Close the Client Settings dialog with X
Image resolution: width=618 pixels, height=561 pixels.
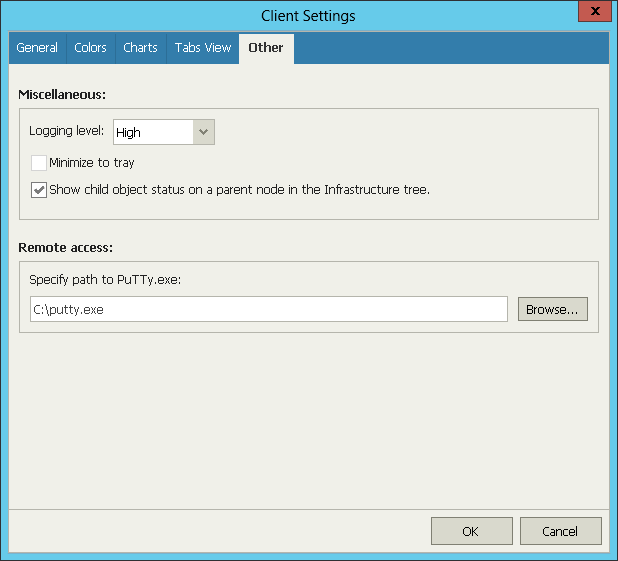pyautogui.click(x=595, y=11)
